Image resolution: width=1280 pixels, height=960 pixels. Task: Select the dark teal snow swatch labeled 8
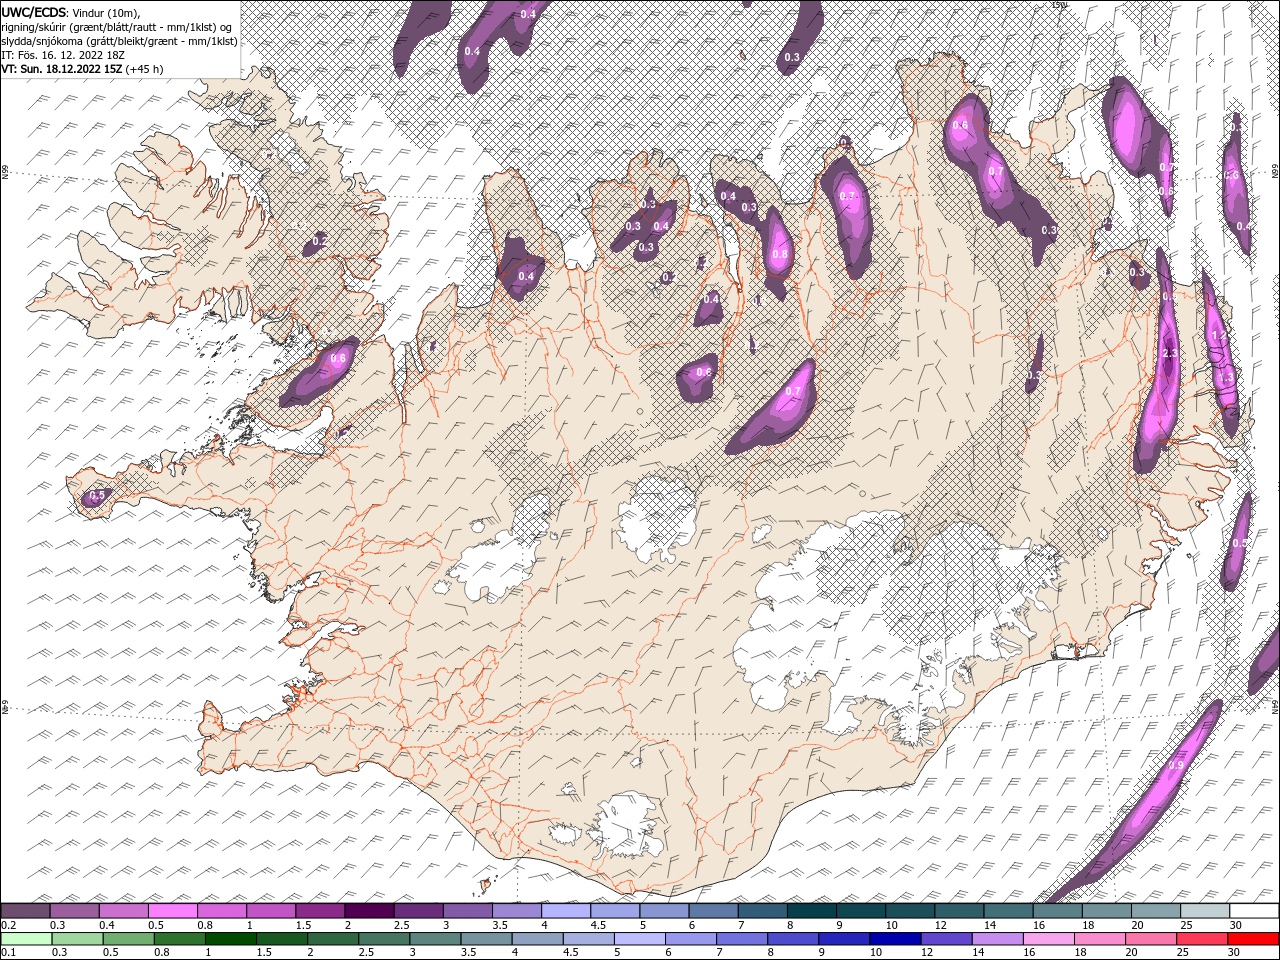(x=812, y=910)
